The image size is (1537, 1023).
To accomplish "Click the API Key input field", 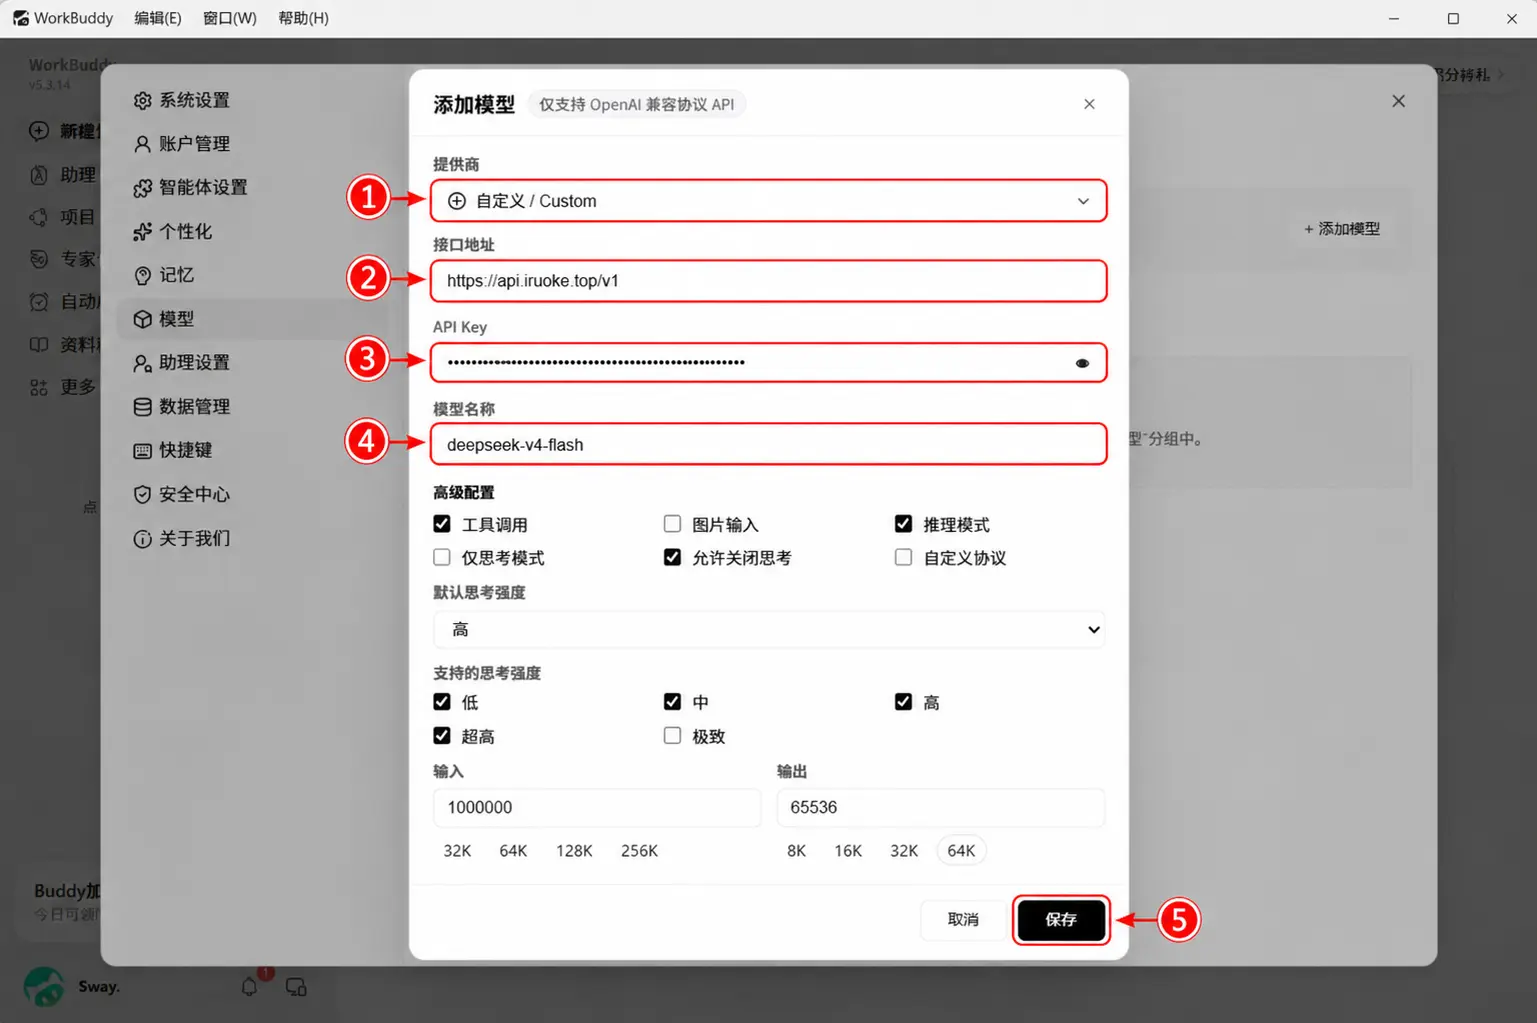I will coord(768,363).
